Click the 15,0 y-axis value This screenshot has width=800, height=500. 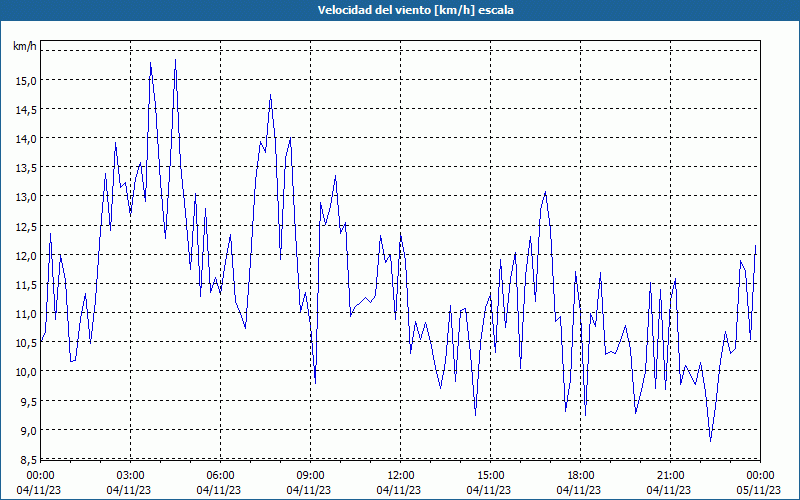(x=26, y=81)
